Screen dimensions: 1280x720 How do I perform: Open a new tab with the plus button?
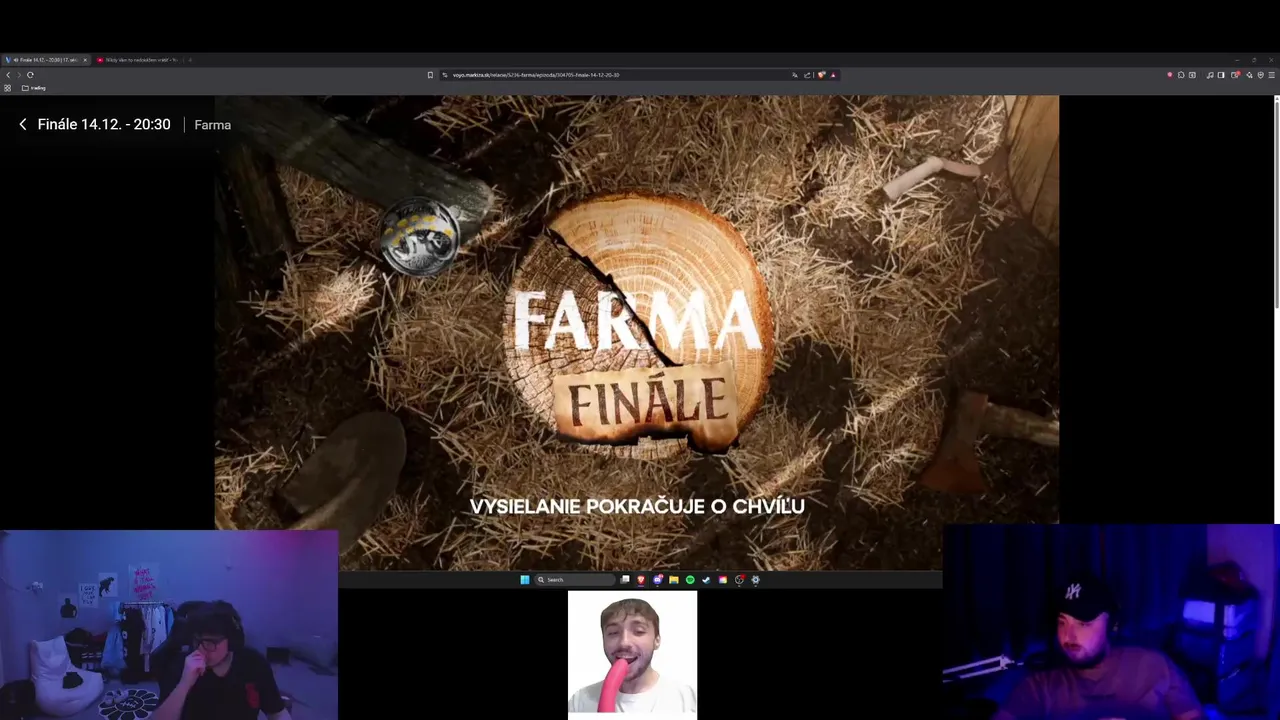point(190,60)
